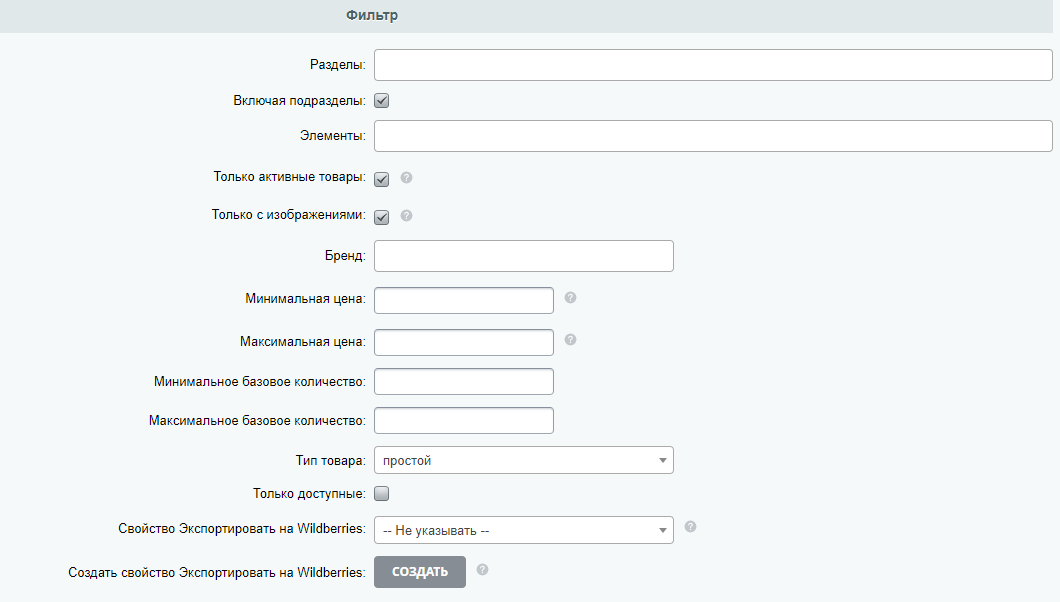Click the Минимальная цена: label
Image resolution: width=1060 pixels, height=602 pixels.
click(x=306, y=299)
